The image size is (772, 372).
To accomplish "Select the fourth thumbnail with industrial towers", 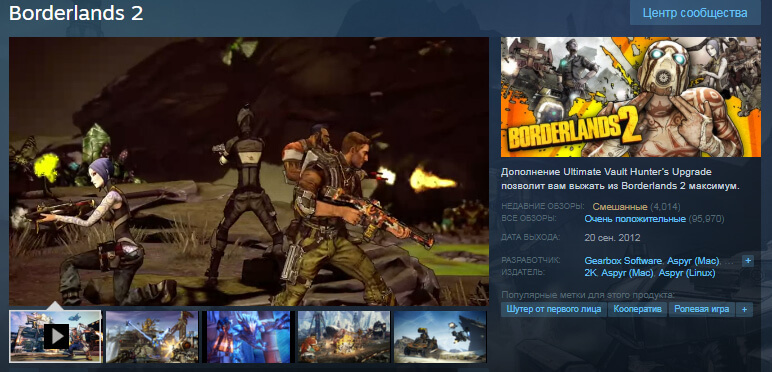I will [344, 336].
